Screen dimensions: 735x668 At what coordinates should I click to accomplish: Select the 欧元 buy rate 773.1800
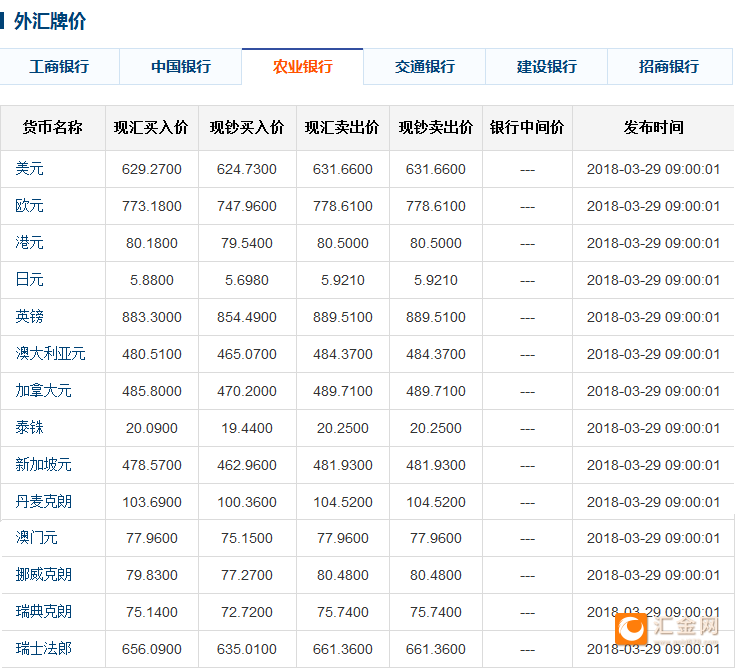click(151, 206)
